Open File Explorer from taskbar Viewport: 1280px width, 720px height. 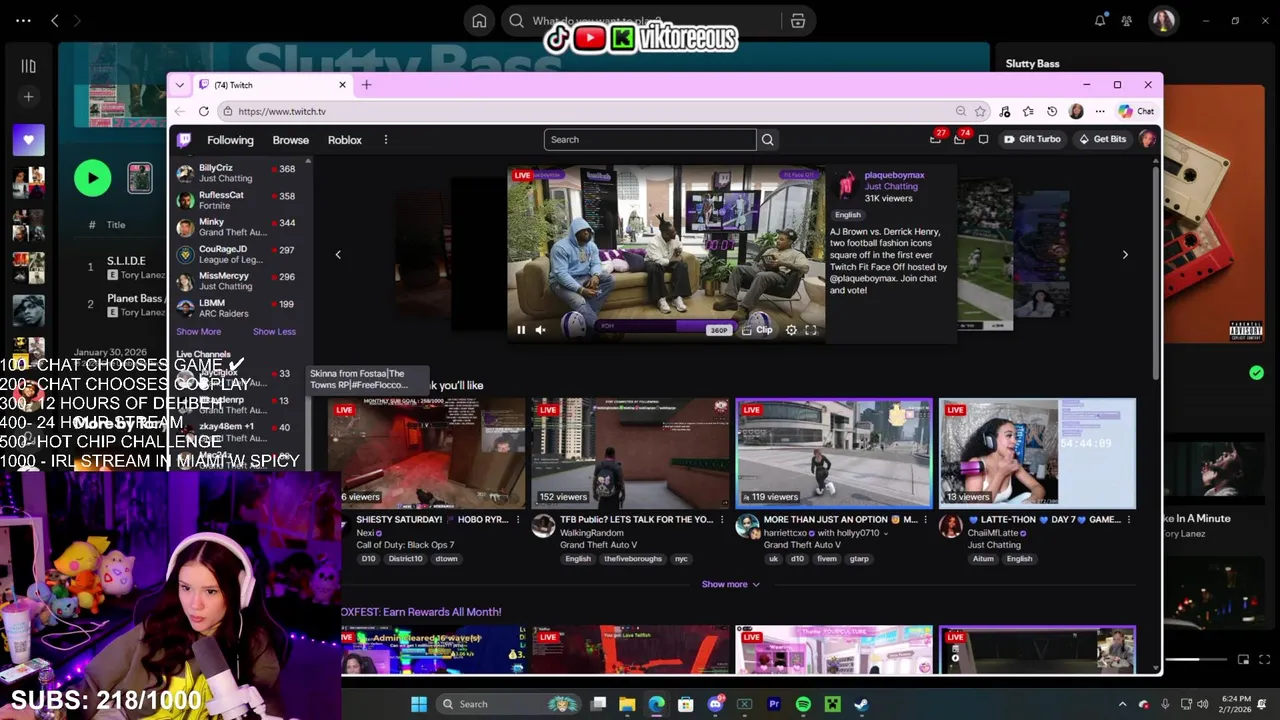click(x=627, y=704)
